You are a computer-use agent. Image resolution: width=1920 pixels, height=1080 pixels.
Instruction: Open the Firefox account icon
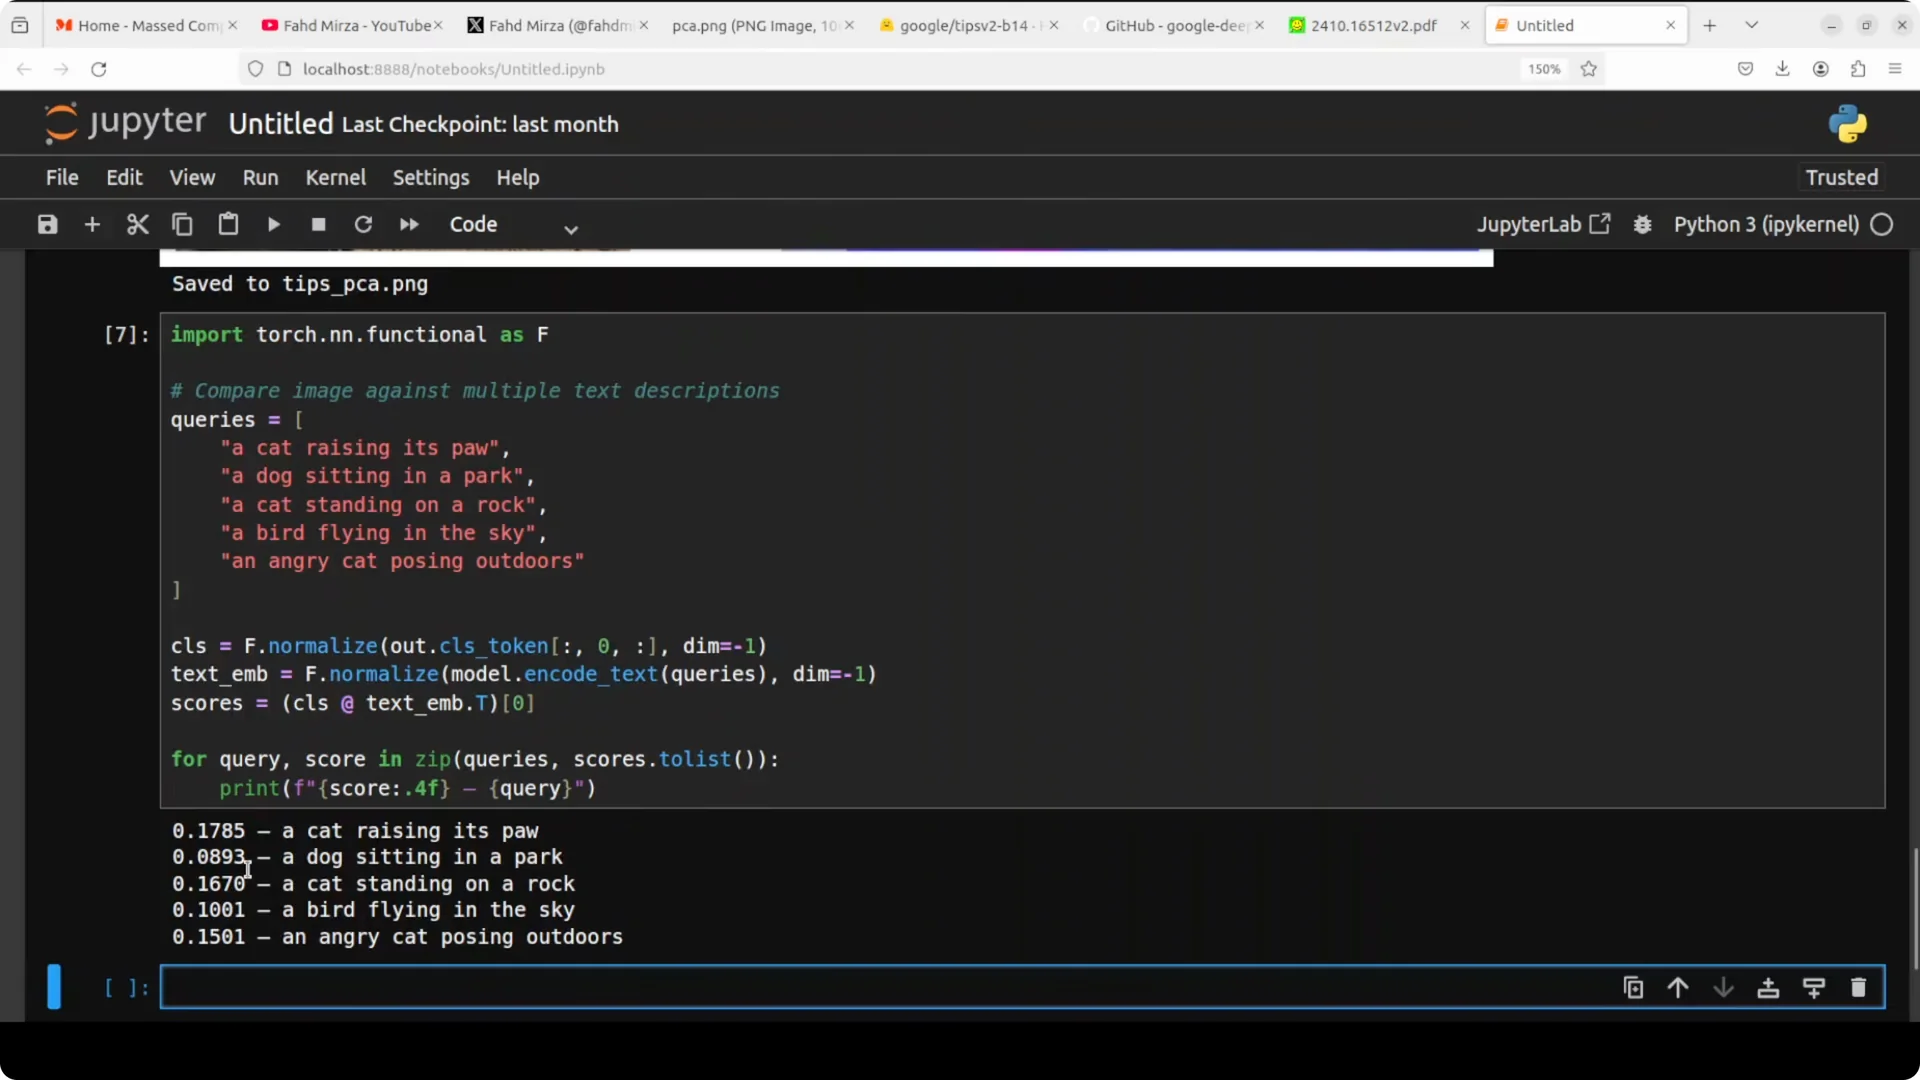tap(1820, 69)
